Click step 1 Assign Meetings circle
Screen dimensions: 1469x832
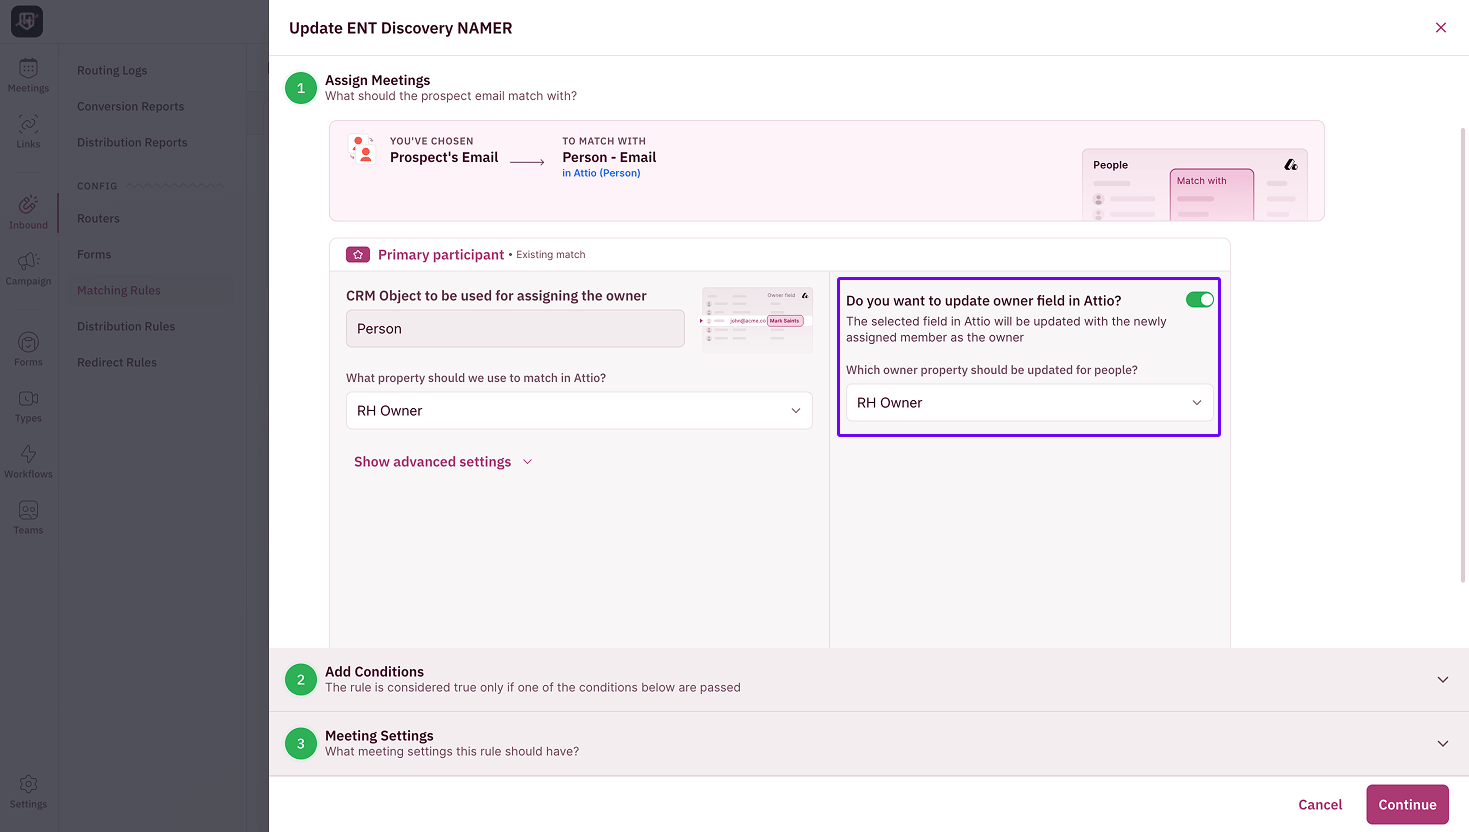[x=301, y=88]
